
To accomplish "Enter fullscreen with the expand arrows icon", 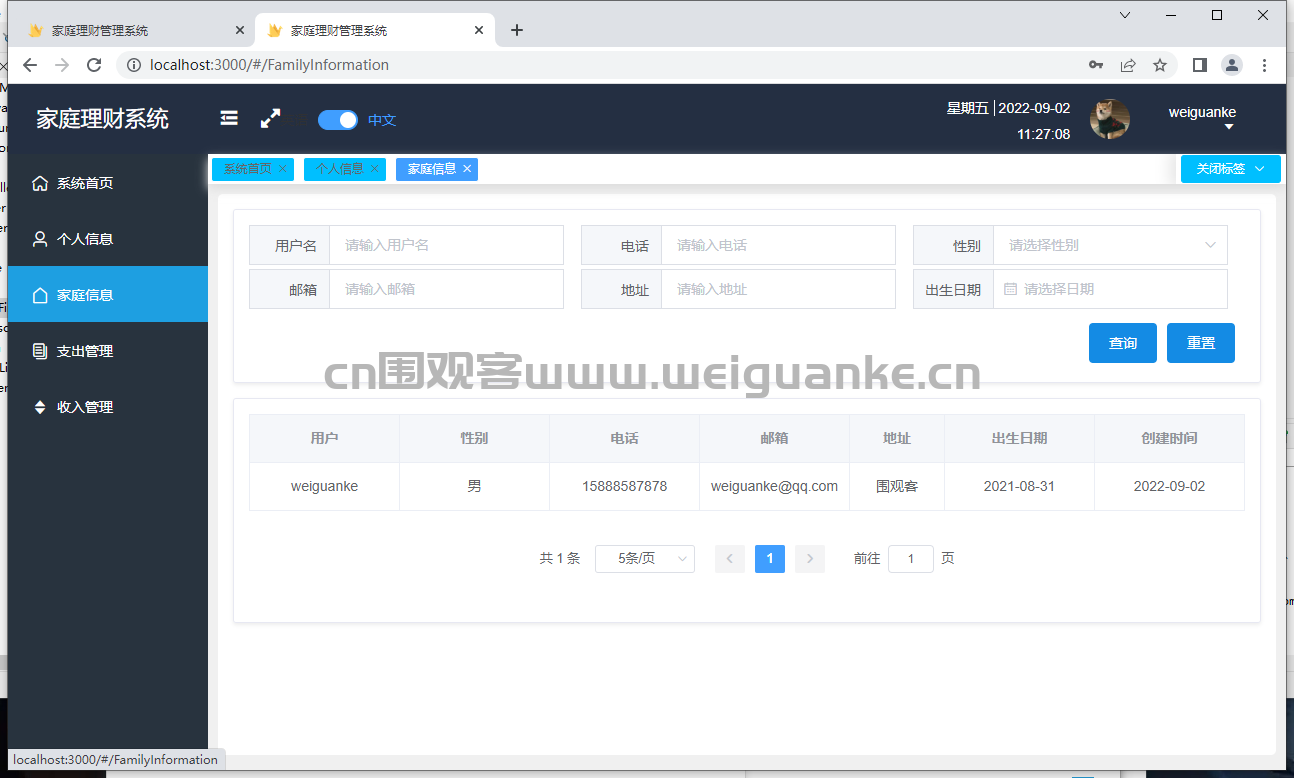I will coord(270,119).
